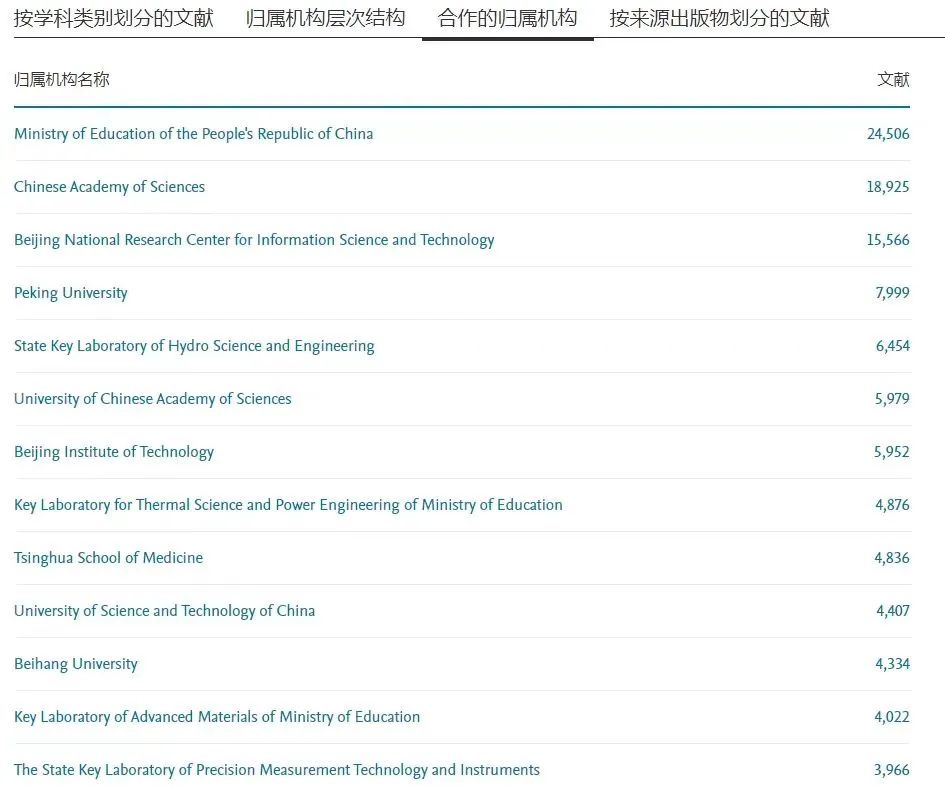Click document count 4,022
Image resolution: width=945 pixels, height=795 pixels.
tap(892, 717)
